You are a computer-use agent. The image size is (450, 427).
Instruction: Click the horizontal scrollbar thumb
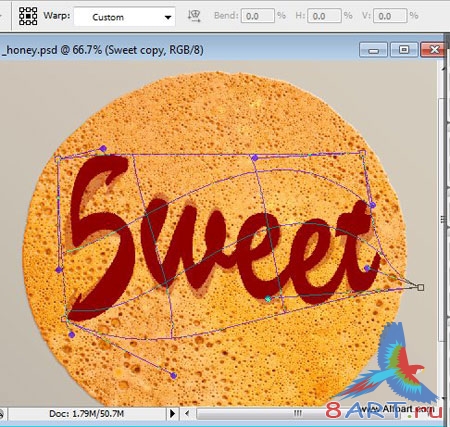tap(297, 414)
